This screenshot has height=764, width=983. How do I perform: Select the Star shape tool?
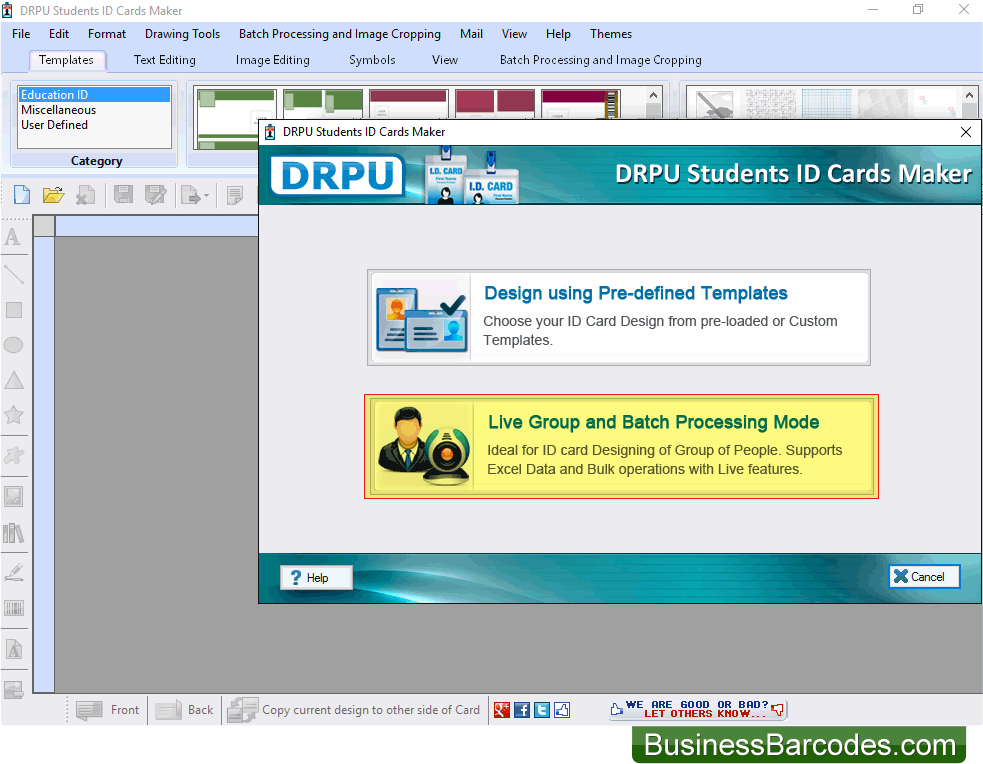[14, 415]
